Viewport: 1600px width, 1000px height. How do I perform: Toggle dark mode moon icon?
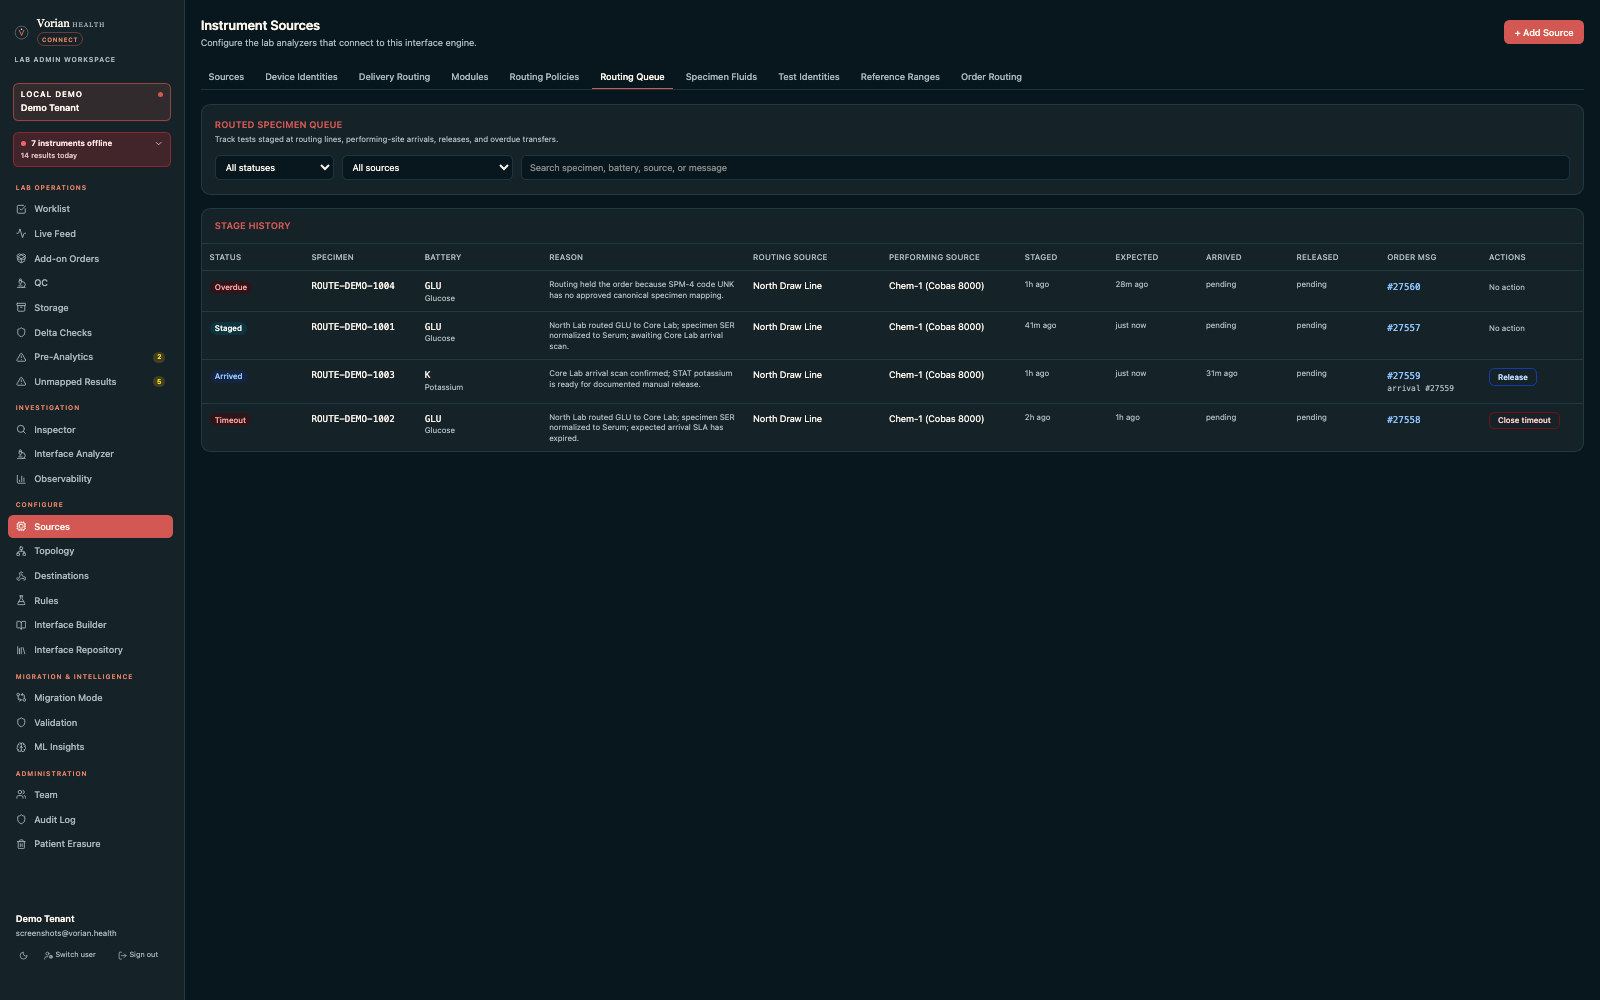(24, 955)
